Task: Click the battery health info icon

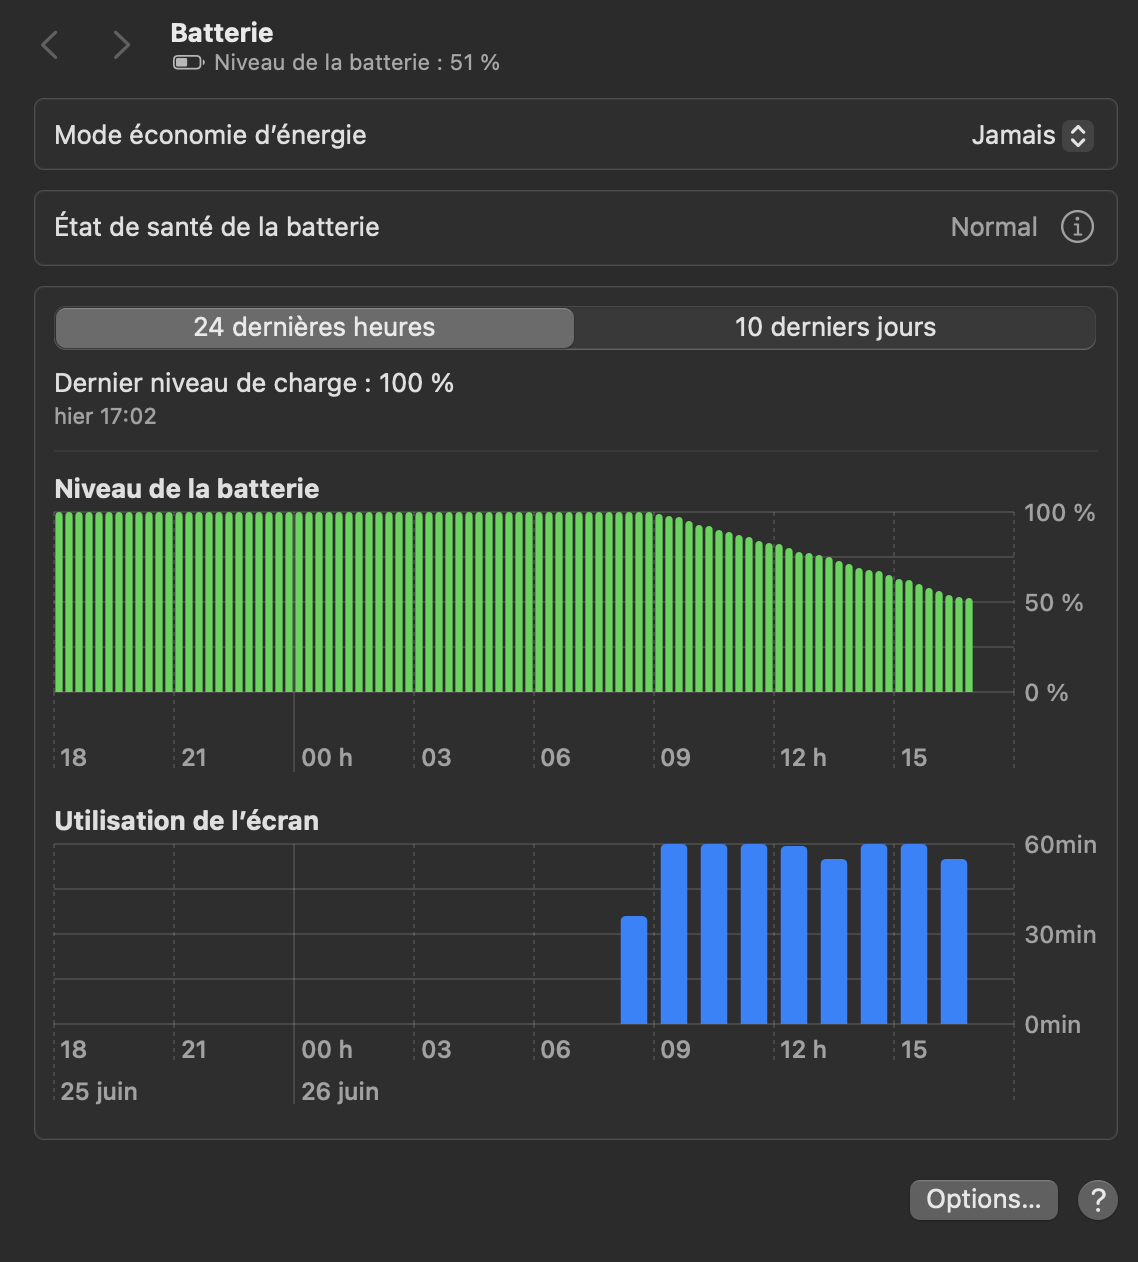Action: click(x=1077, y=227)
